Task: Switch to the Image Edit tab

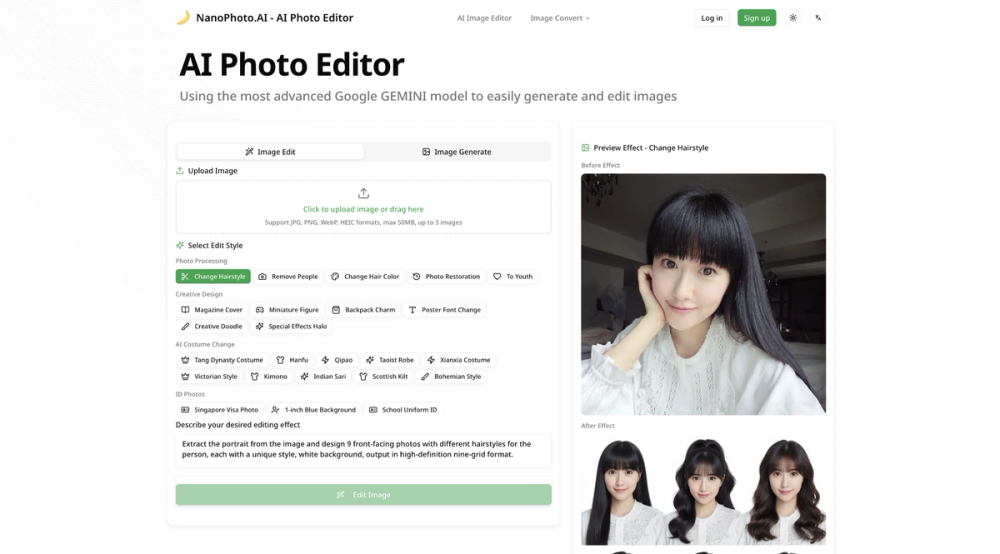Action: (270, 152)
